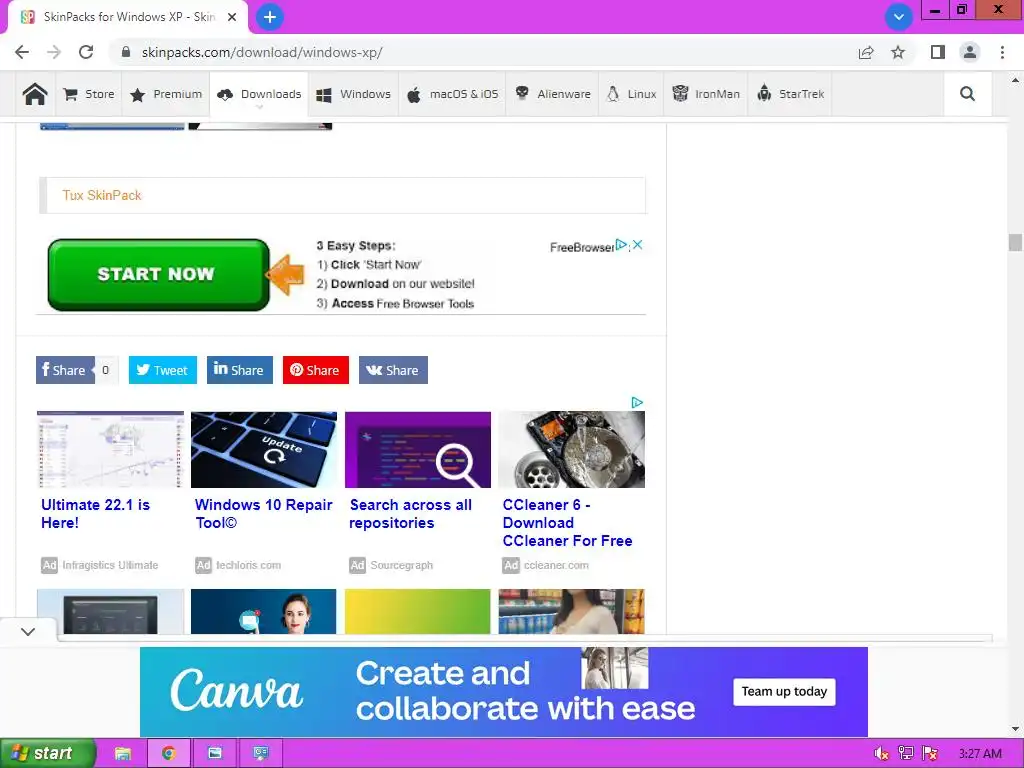This screenshot has height=768, width=1024.
Task: Open the Linux menu item
Action: pyautogui.click(x=631, y=94)
